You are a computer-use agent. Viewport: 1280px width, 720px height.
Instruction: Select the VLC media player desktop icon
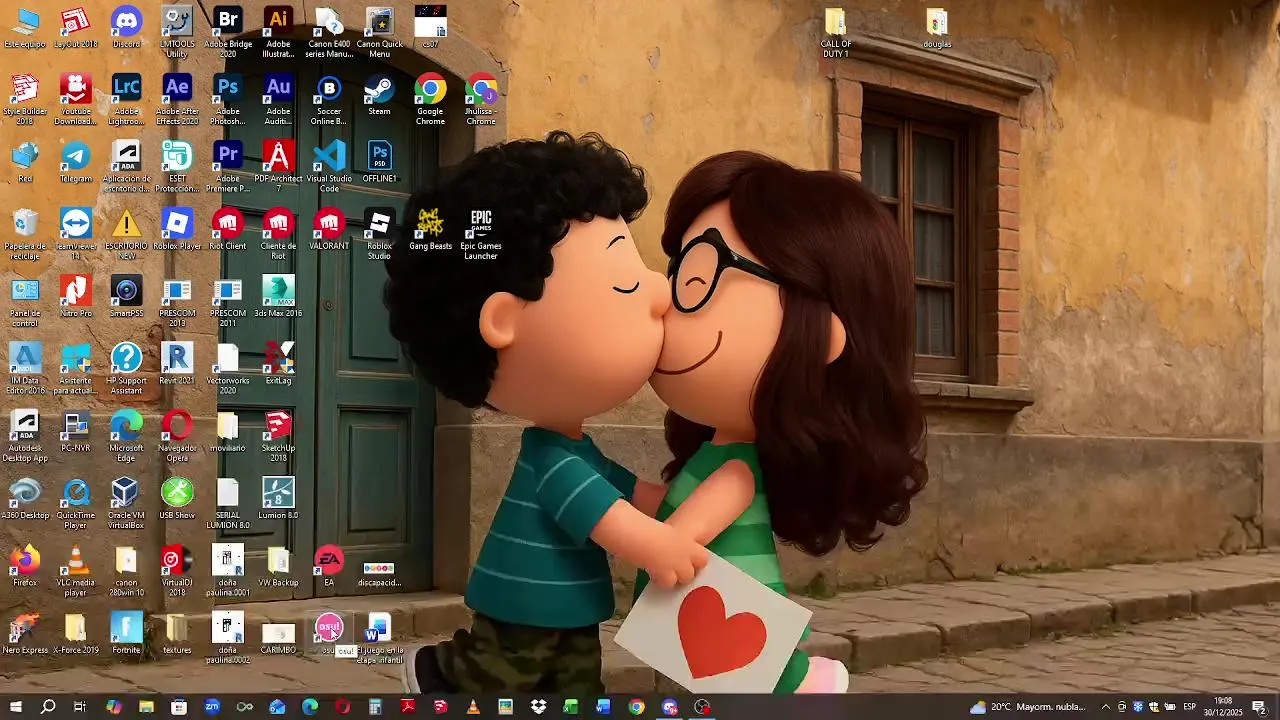pos(76,571)
